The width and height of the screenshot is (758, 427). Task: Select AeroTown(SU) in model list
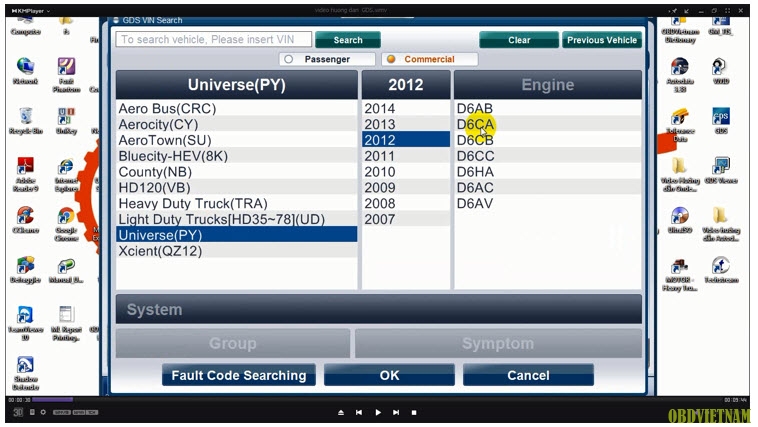coord(236,140)
